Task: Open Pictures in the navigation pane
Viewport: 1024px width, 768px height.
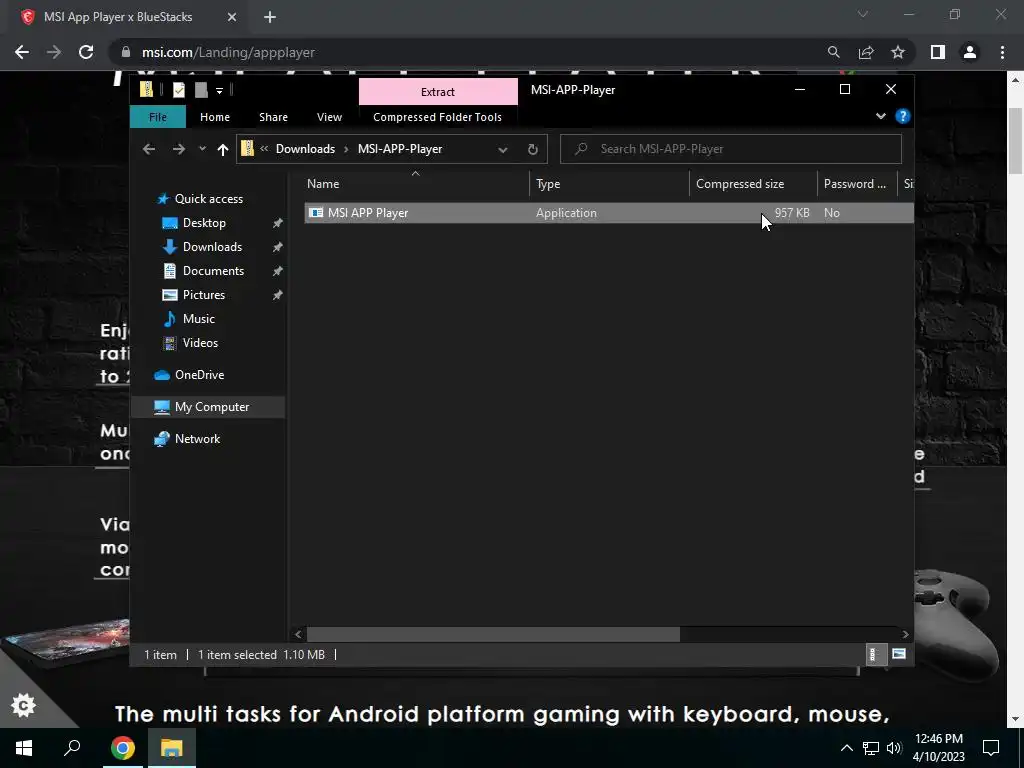Action: [x=204, y=295]
